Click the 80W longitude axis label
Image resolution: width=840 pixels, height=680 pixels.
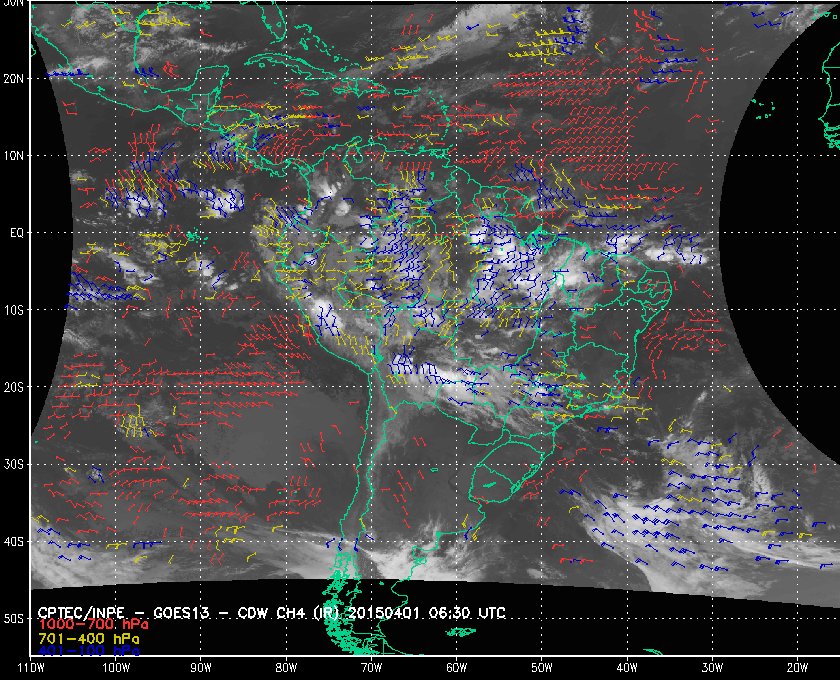286,668
